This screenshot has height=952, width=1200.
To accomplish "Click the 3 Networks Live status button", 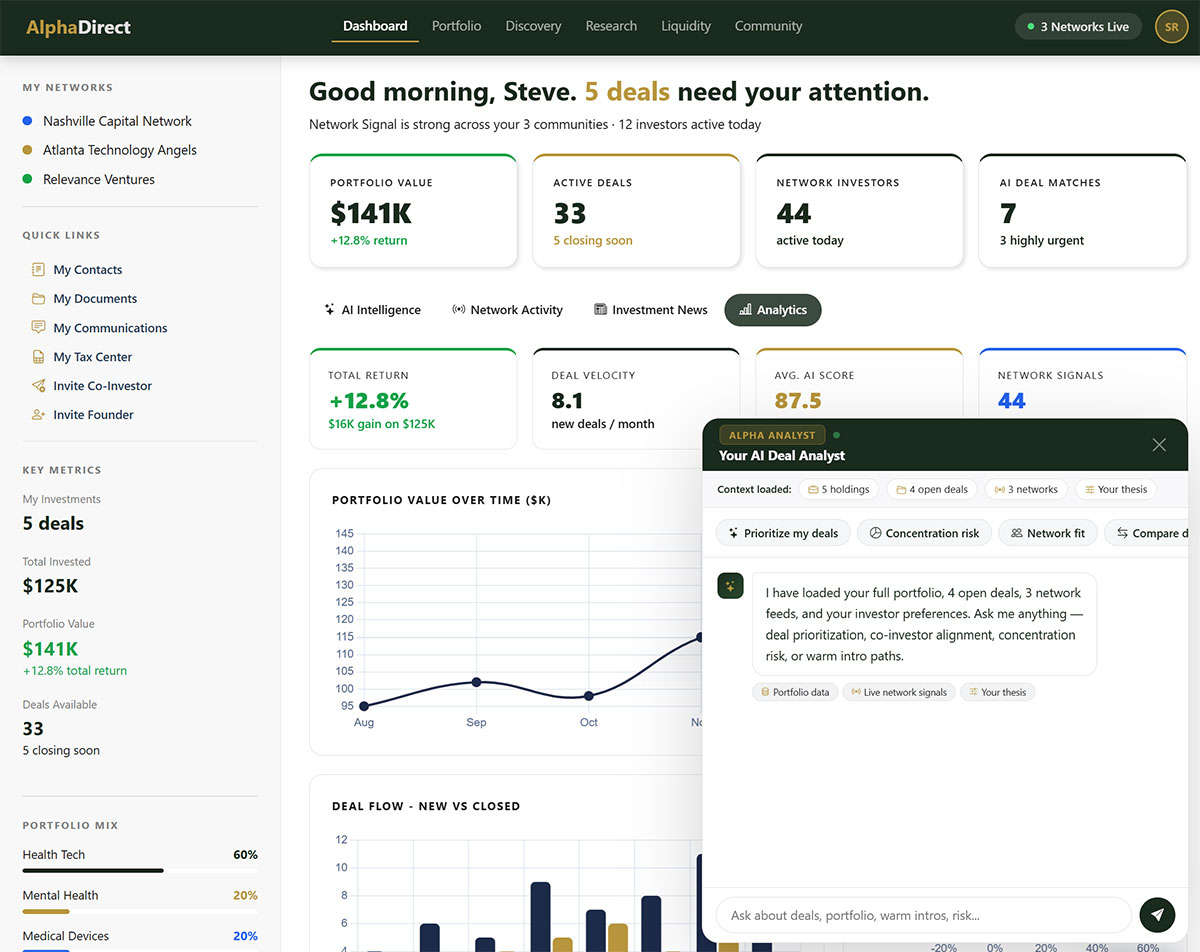I will (1078, 27).
